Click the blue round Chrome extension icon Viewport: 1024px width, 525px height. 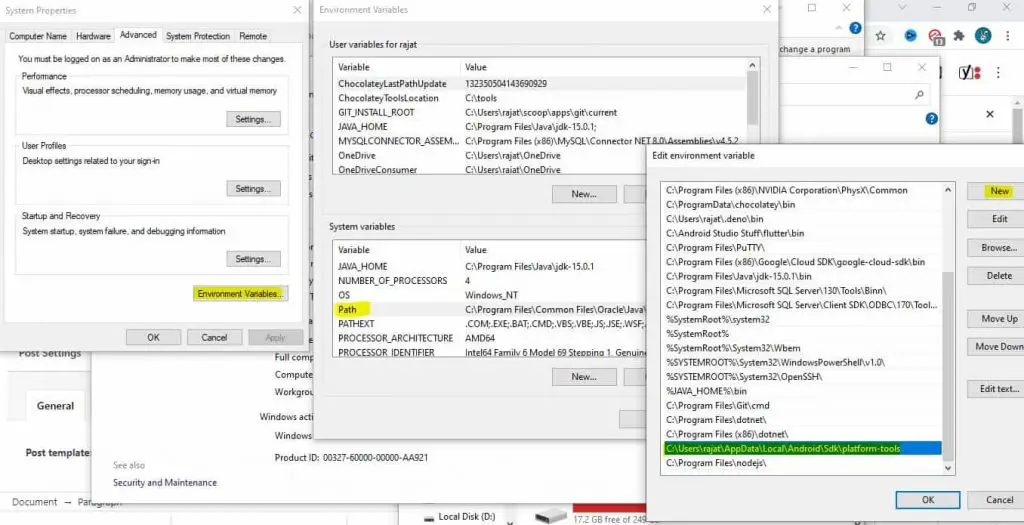pos(910,35)
